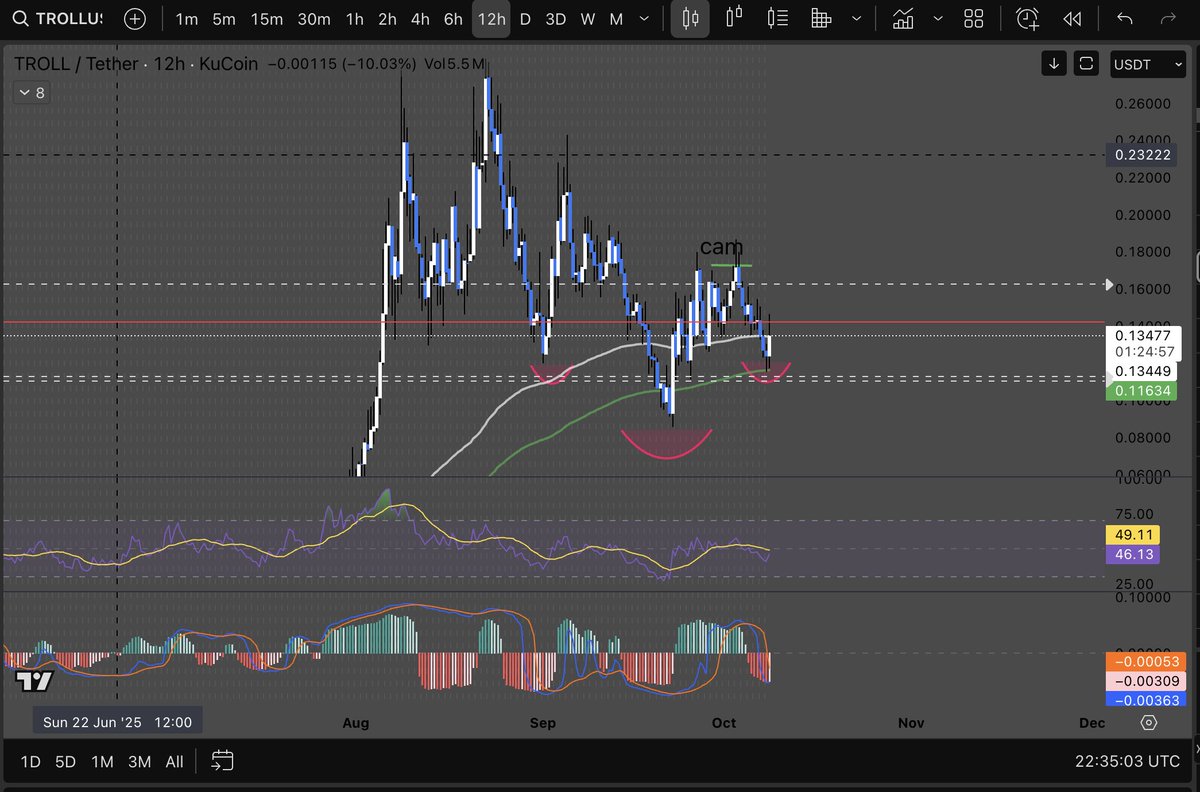The height and width of the screenshot is (792, 1200).
Task: Select the candlestick chart type icon
Action: [x=689, y=19]
